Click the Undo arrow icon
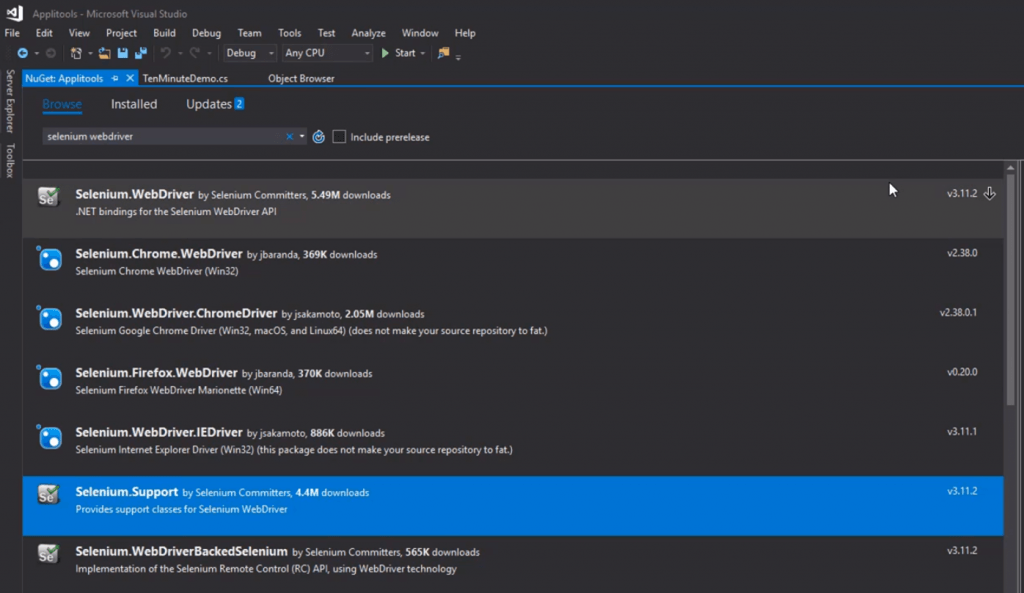Screen dimensions: 1024x593 point(166,53)
